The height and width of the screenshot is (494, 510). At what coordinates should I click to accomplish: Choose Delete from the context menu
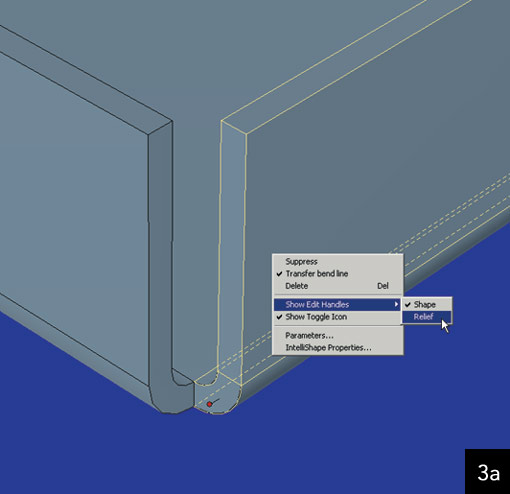click(338, 286)
